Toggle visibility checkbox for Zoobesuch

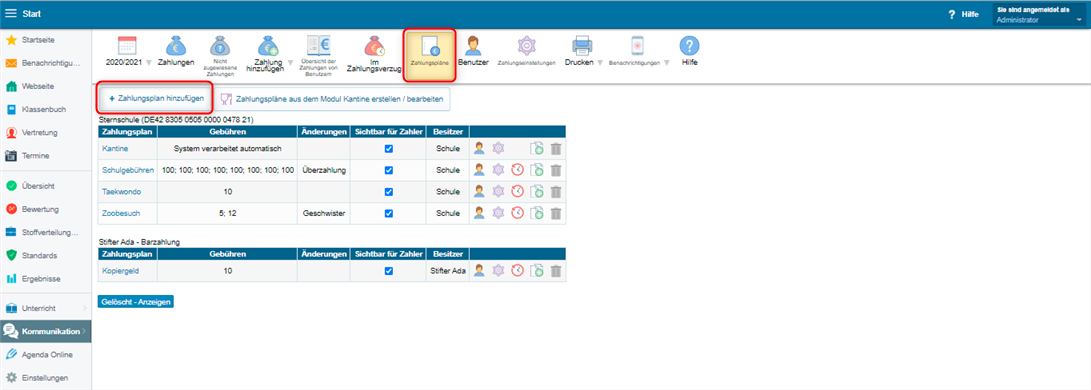coord(389,213)
